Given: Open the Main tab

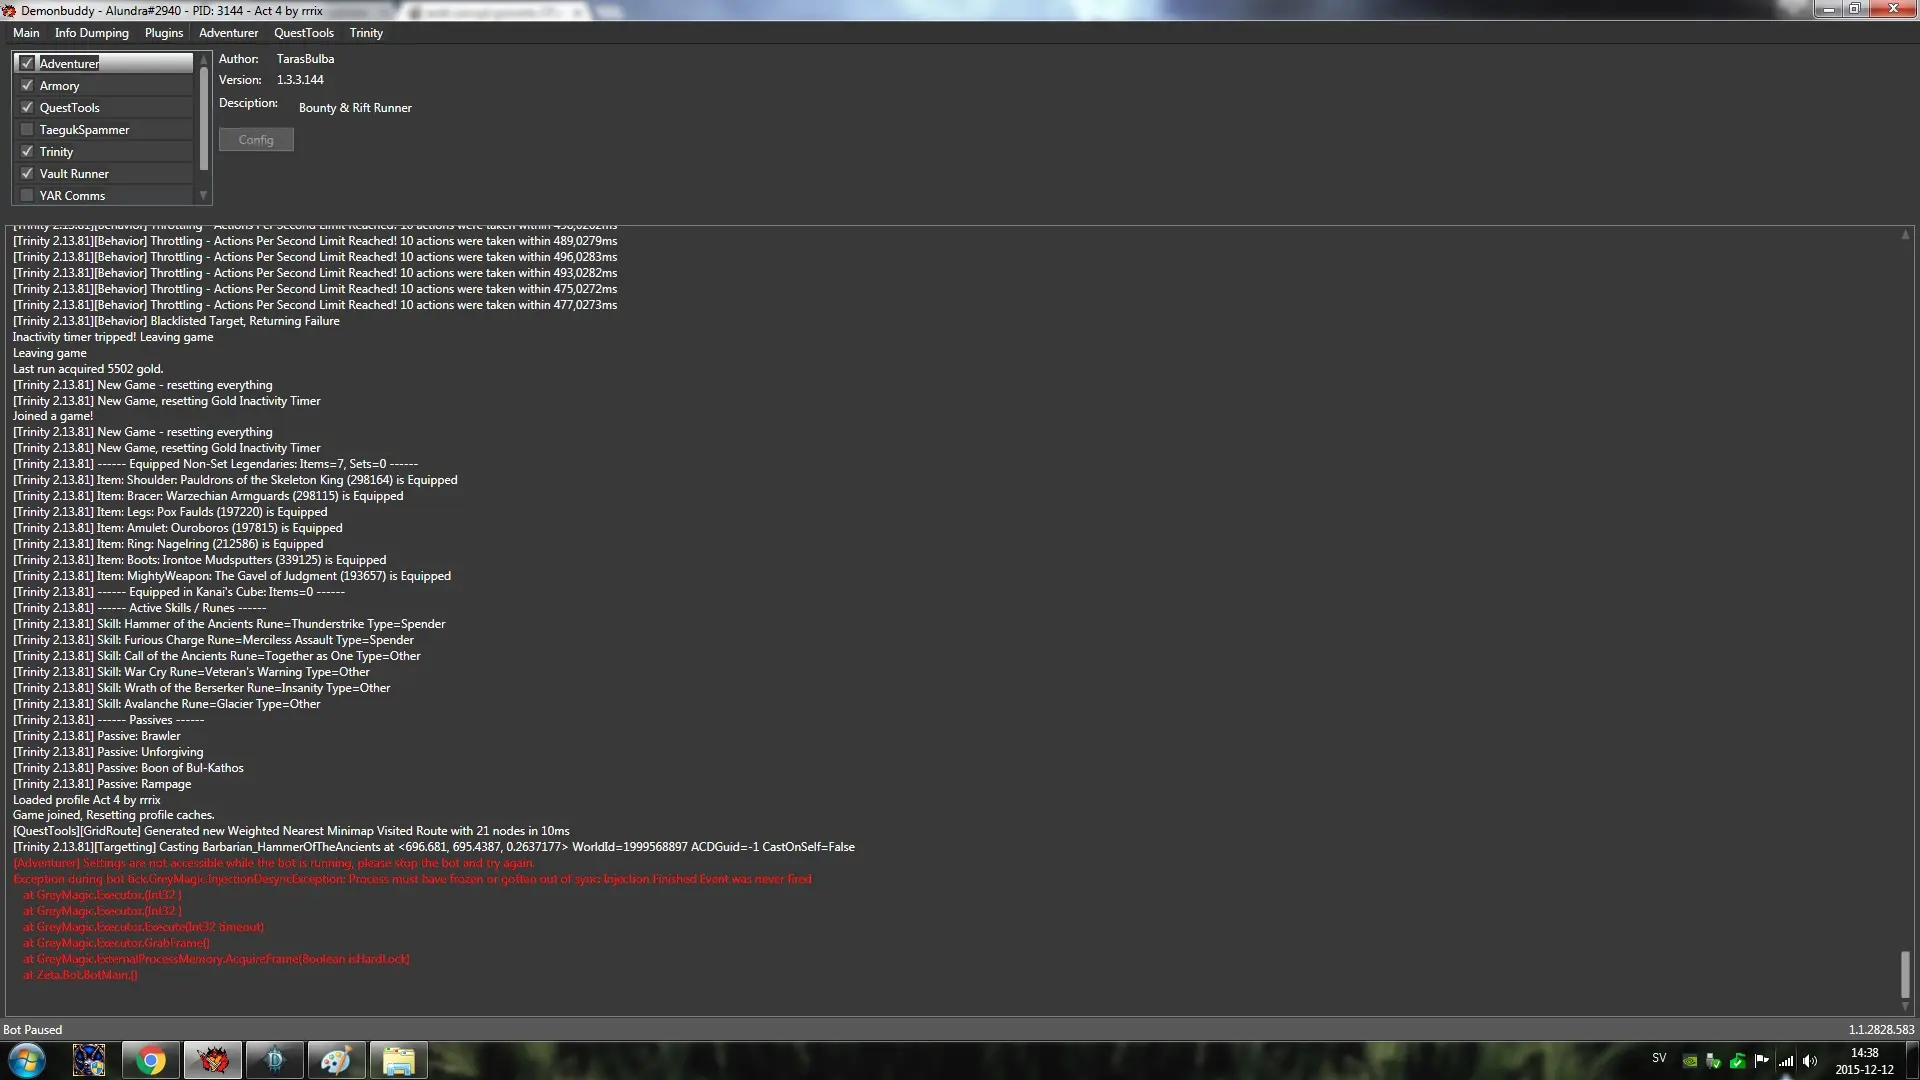Looking at the screenshot, I should [26, 33].
